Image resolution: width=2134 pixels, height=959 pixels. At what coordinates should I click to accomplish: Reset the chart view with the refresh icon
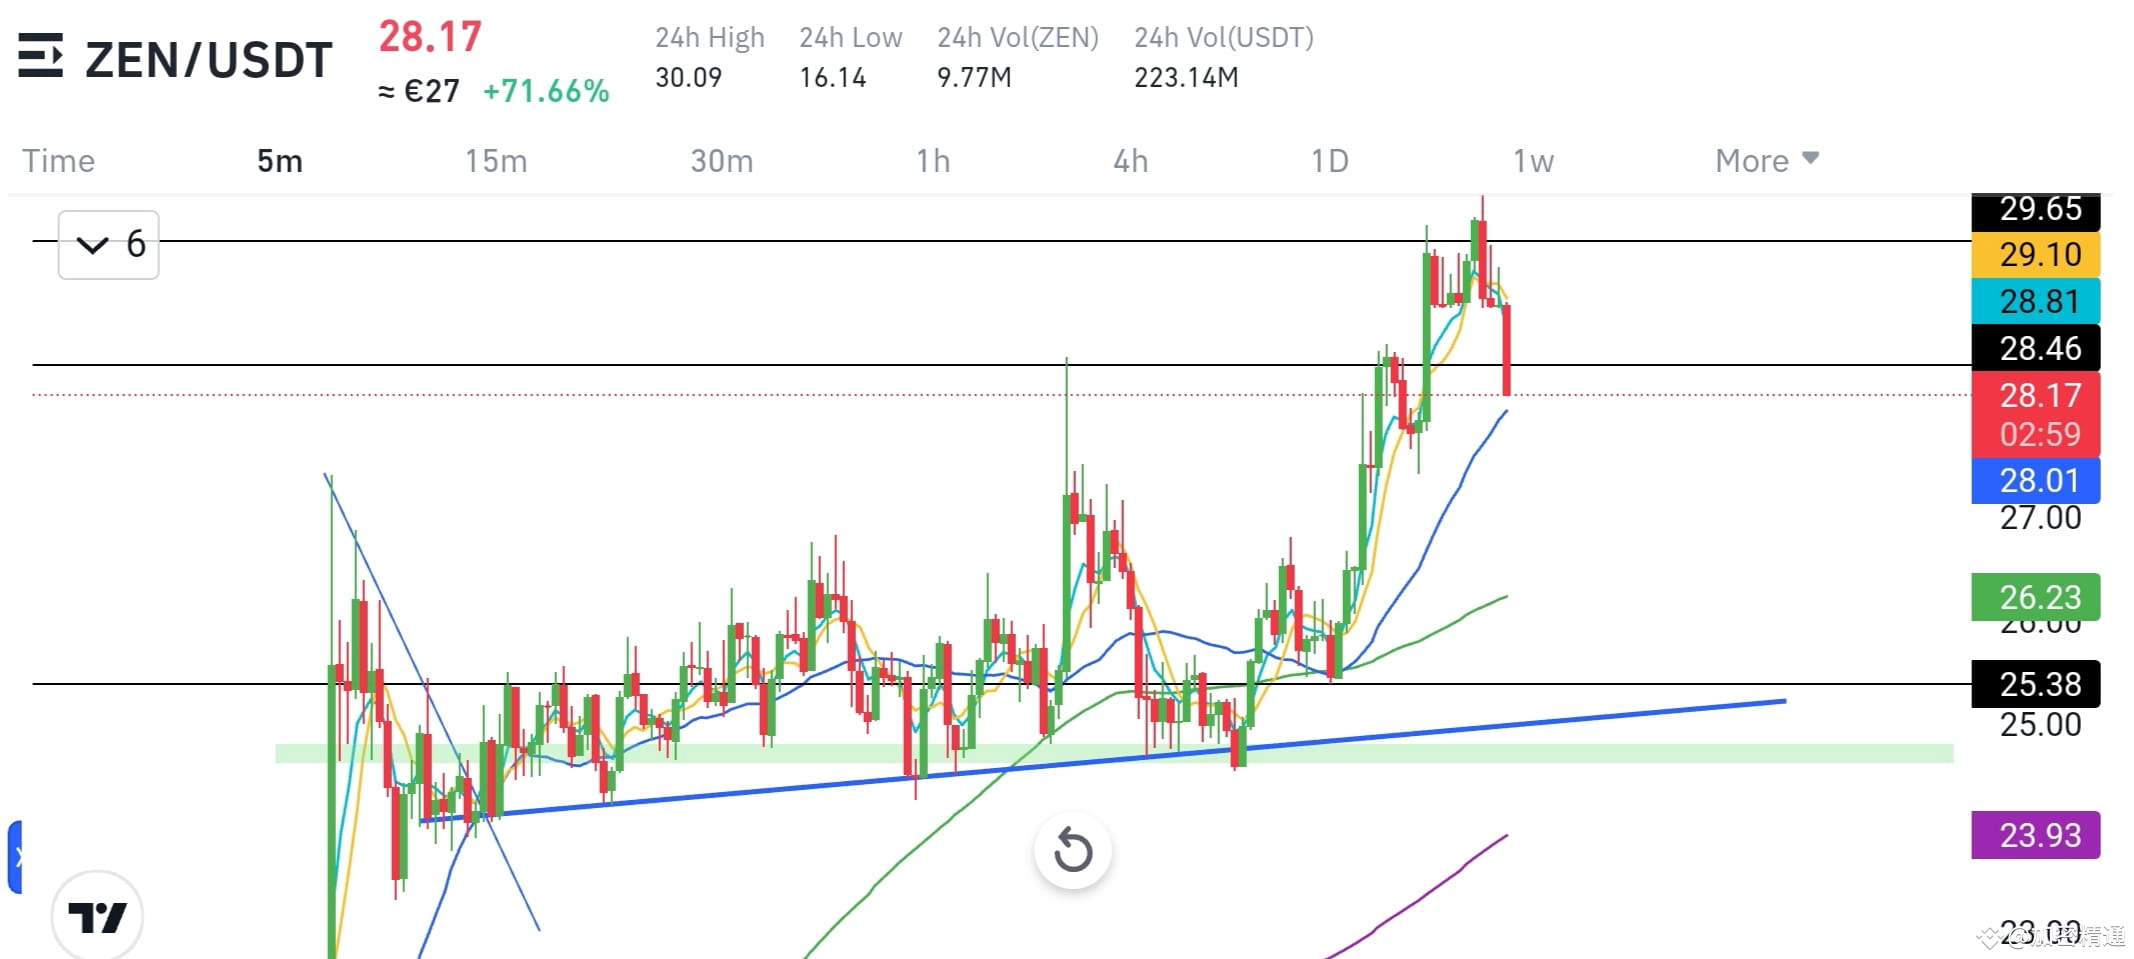pyautogui.click(x=1071, y=851)
